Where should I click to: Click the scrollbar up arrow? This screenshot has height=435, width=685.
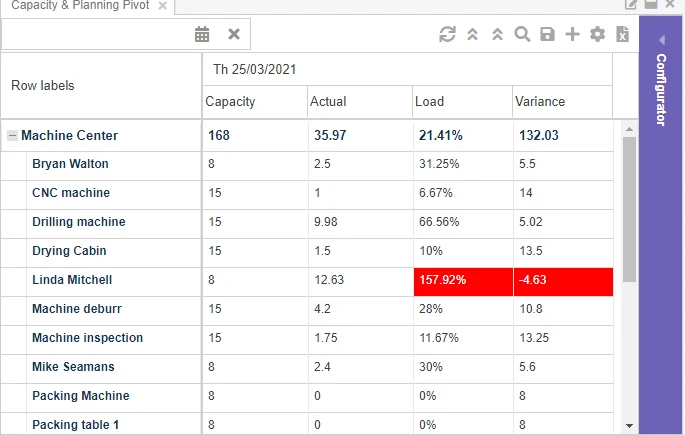pyautogui.click(x=629, y=129)
